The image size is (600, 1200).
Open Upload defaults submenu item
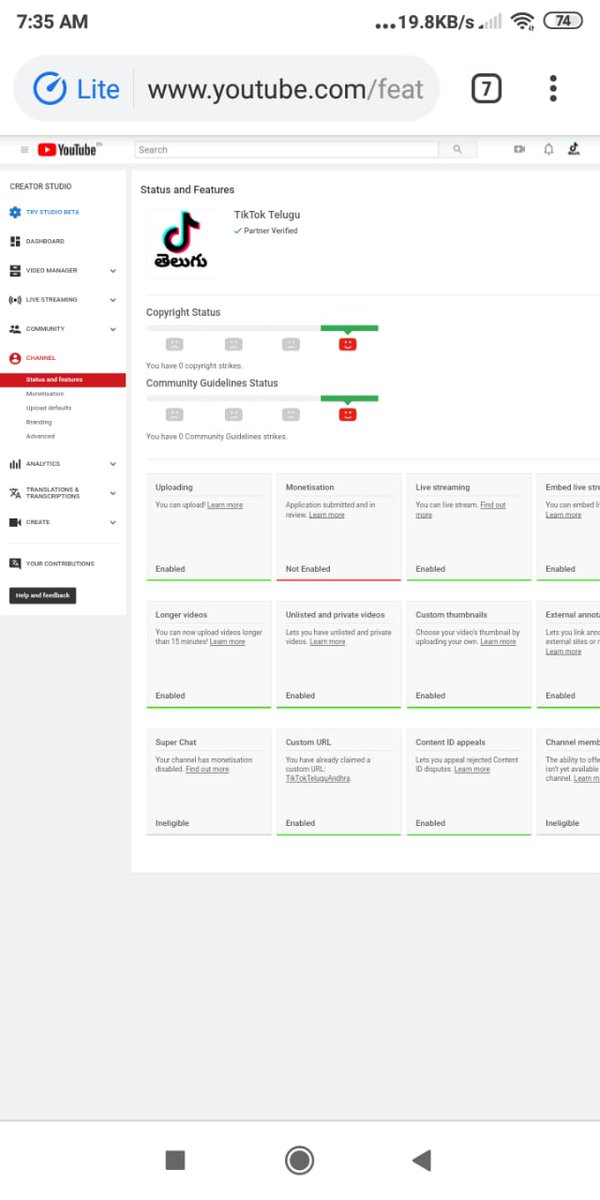coord(48,408)
